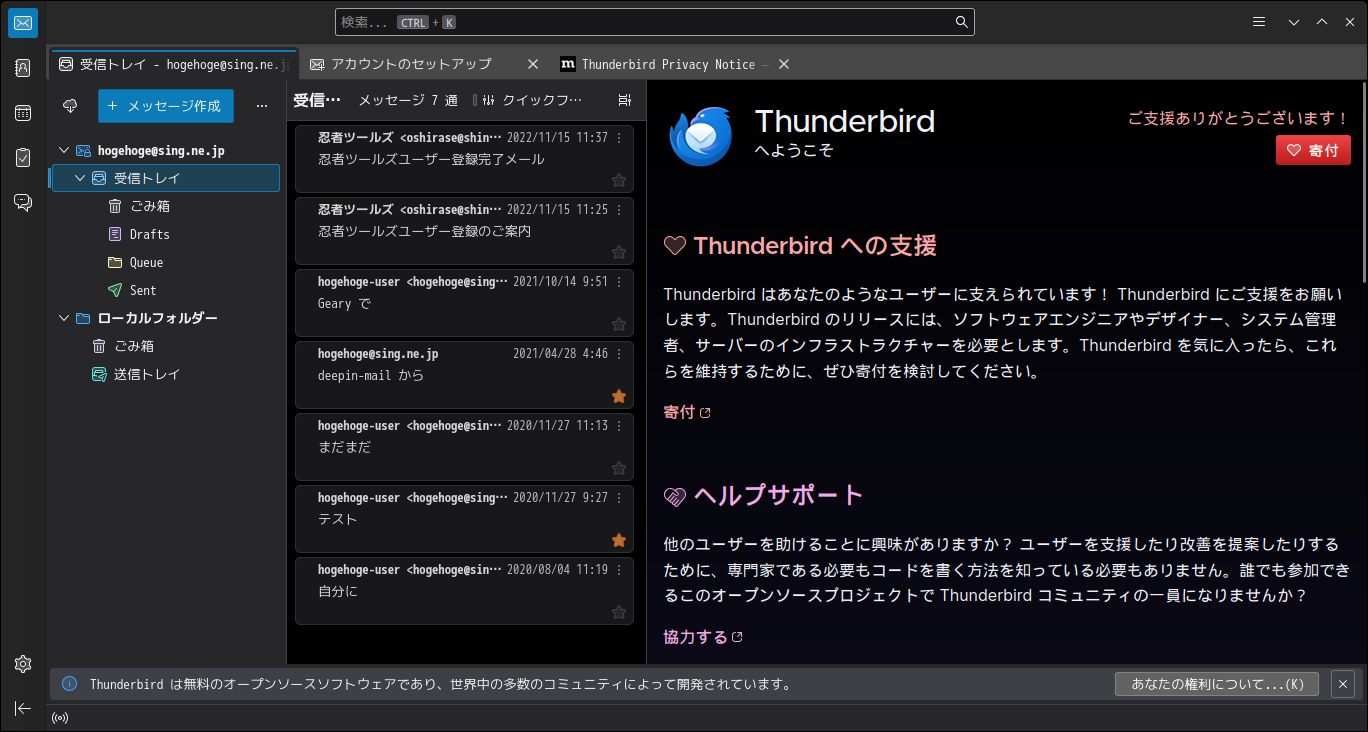The height and width of the screenshot is (732, 1368).
Task: Collapse the hogehoge@sing.ne.jp account tree
Action: [x=63, y=150]
